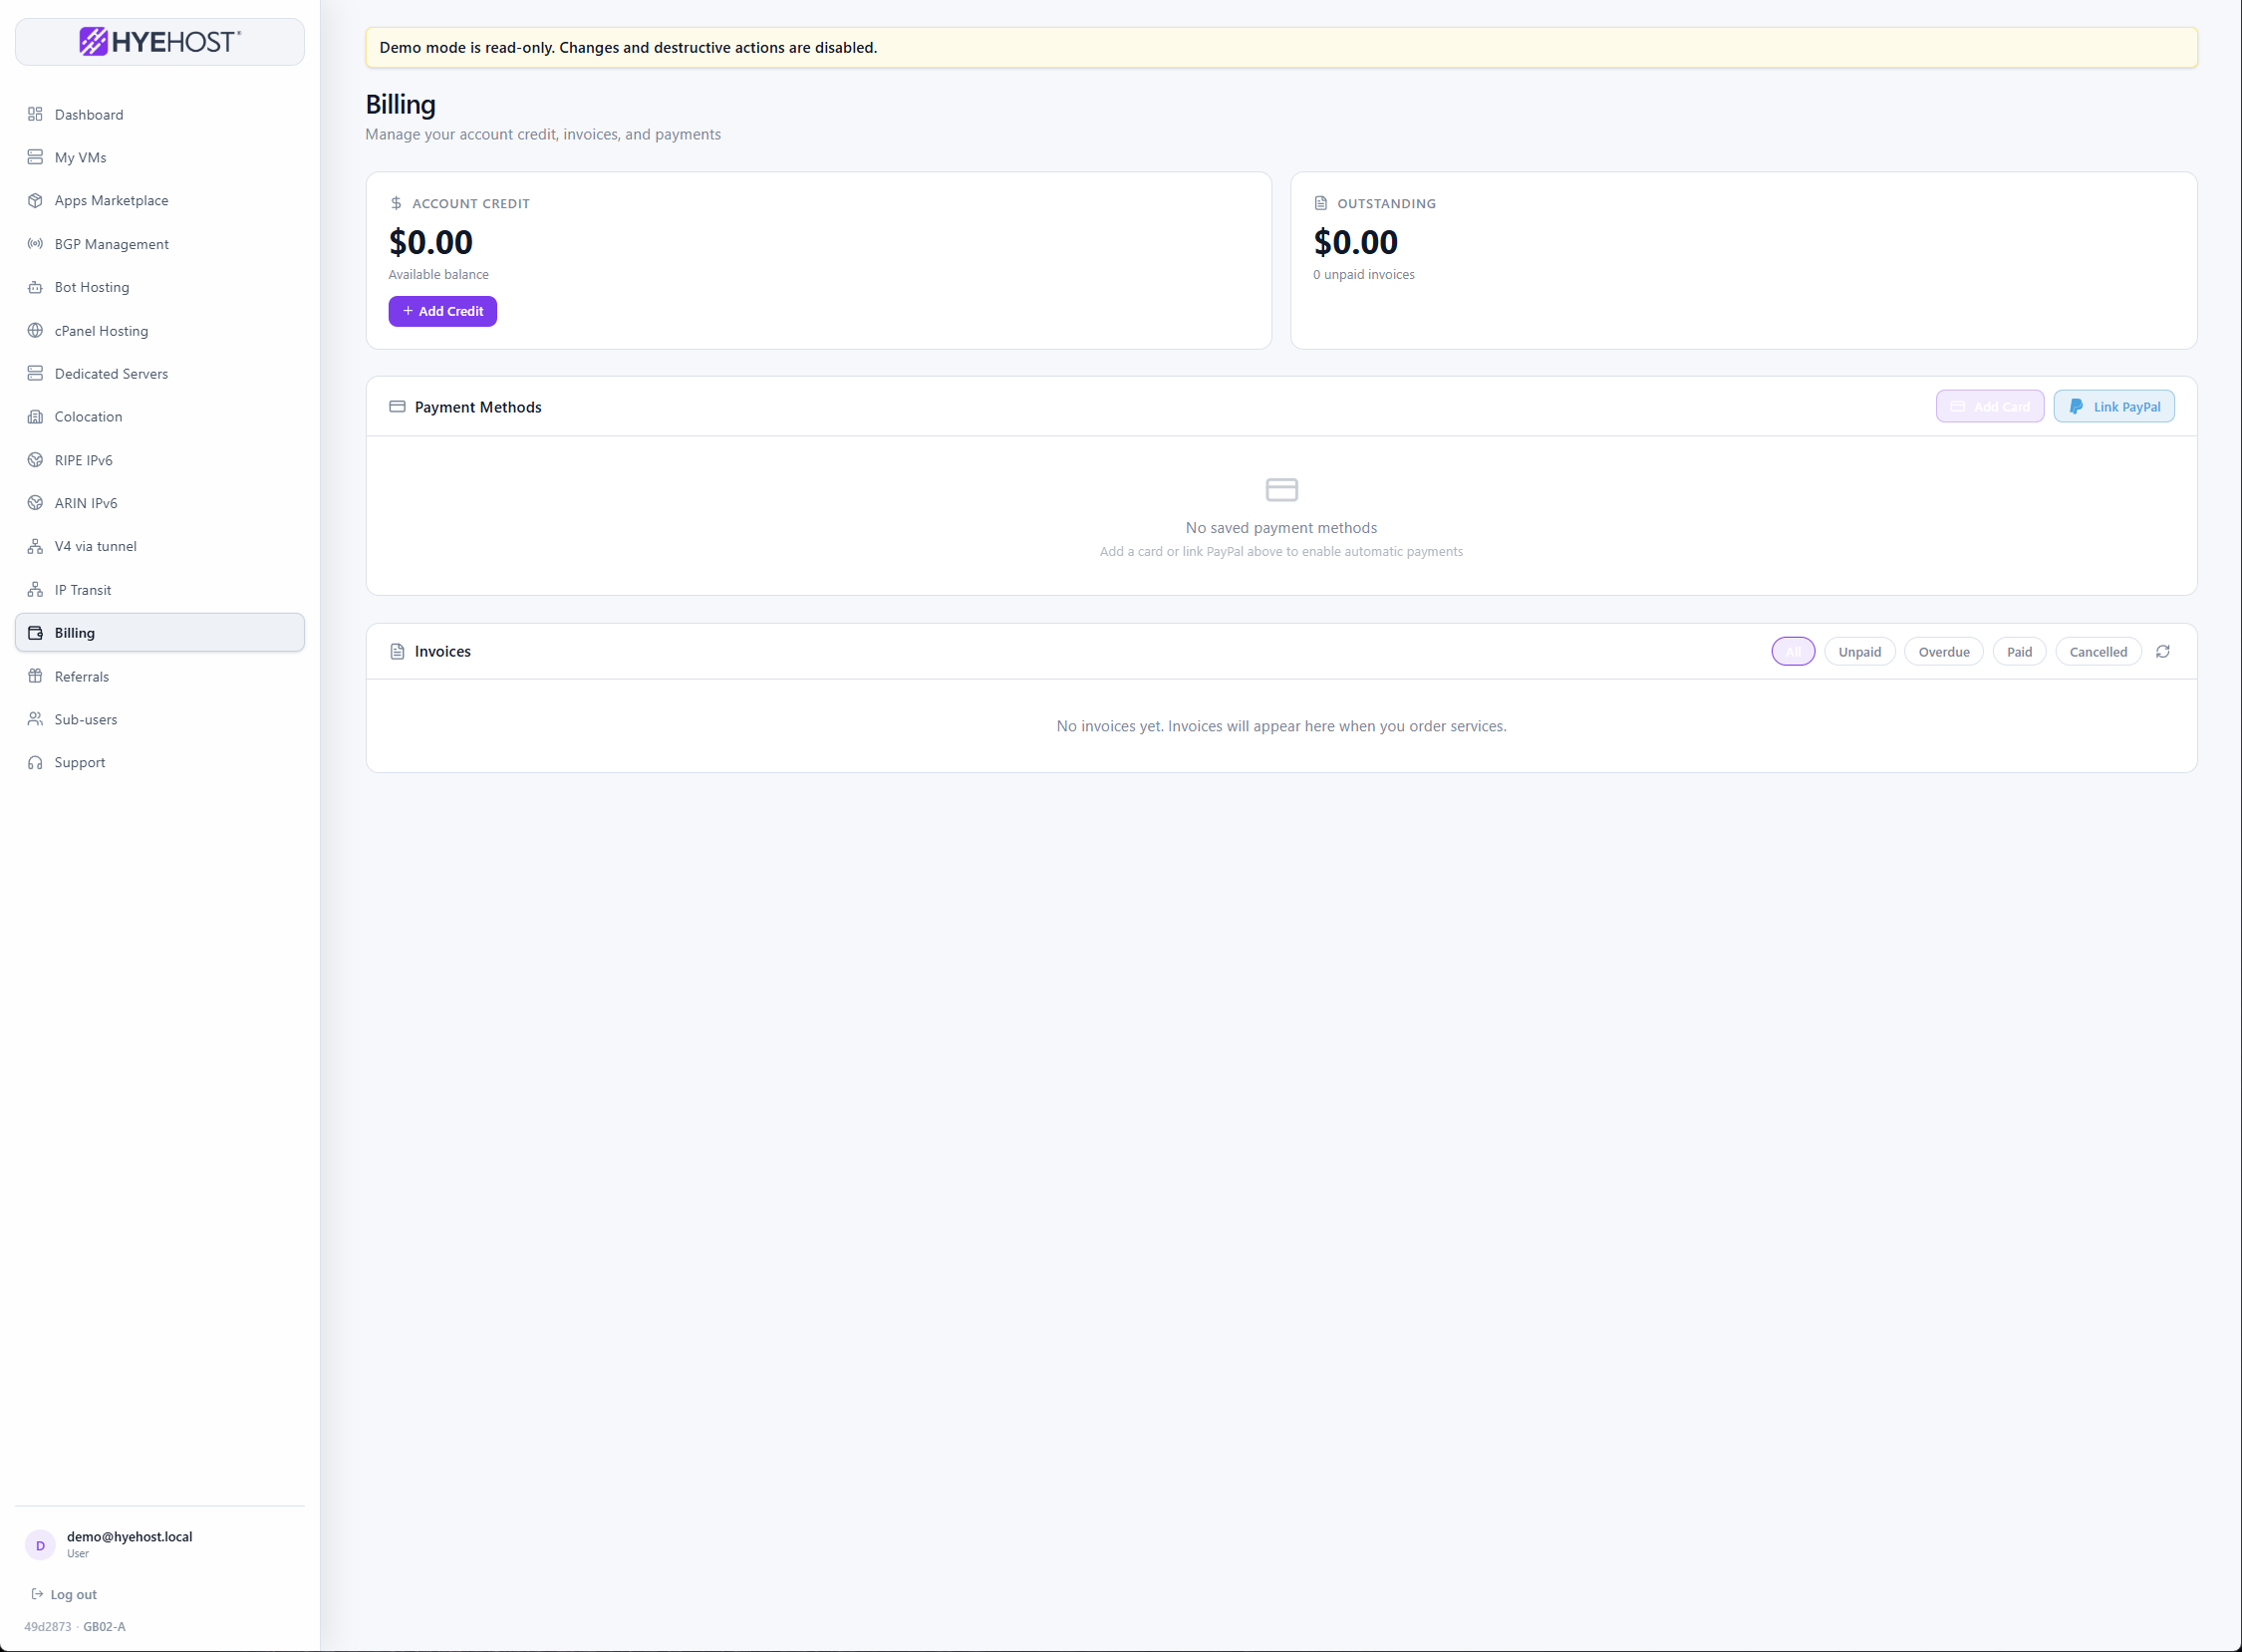Click the cPanel Hosting globe icon
The image size is (2242, 1652).
coord(35,330)
